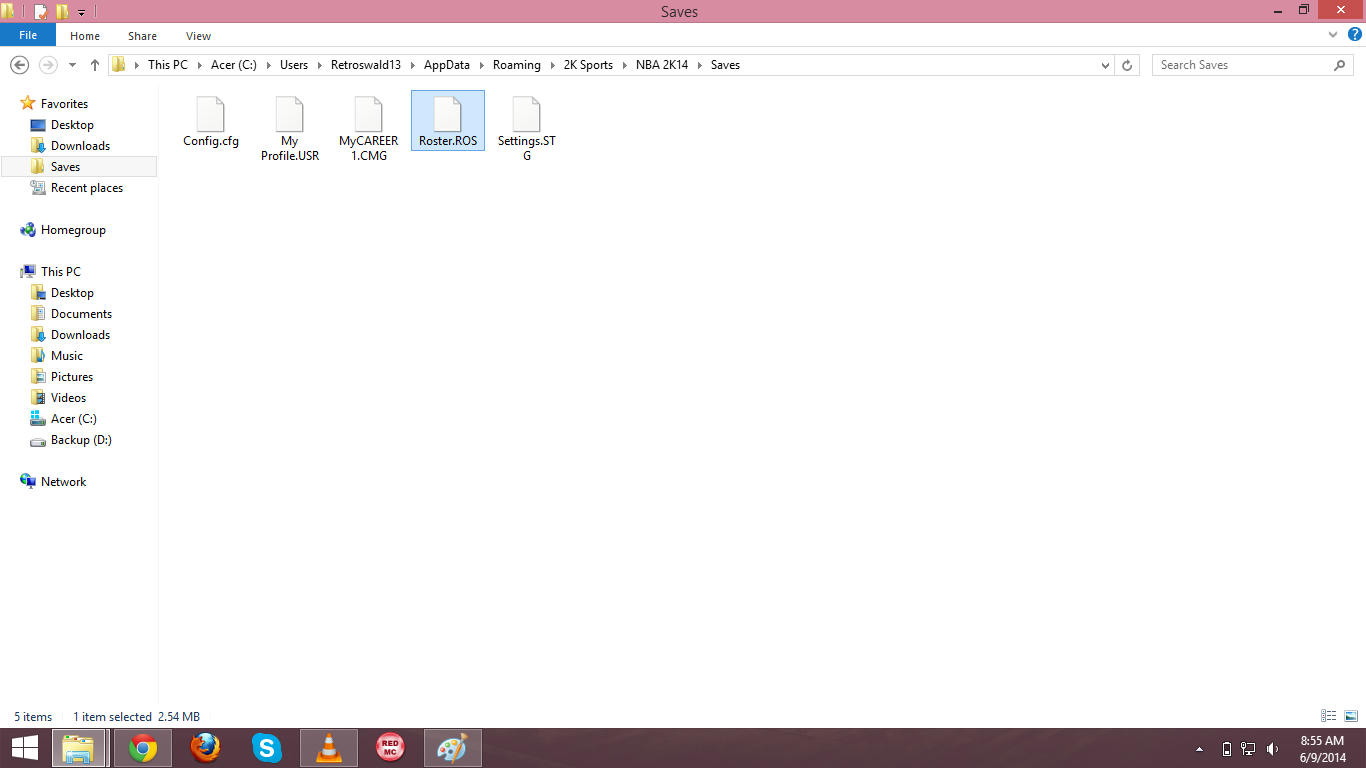Switch to the Share ribbon tab
This screenshot has height=768, width=1366.
coord(142,36)
